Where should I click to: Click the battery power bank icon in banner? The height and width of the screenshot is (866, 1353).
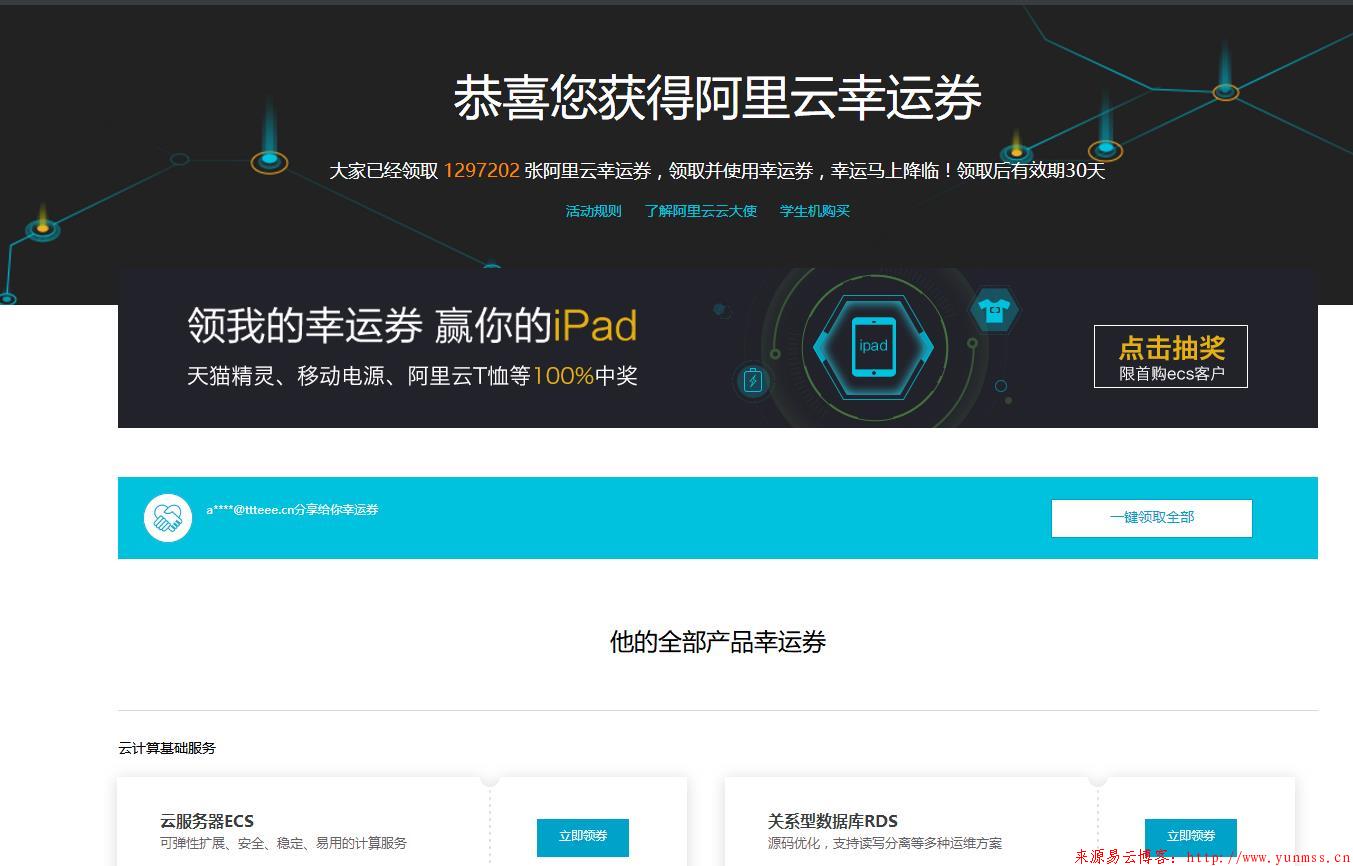(x=753, y=381)
